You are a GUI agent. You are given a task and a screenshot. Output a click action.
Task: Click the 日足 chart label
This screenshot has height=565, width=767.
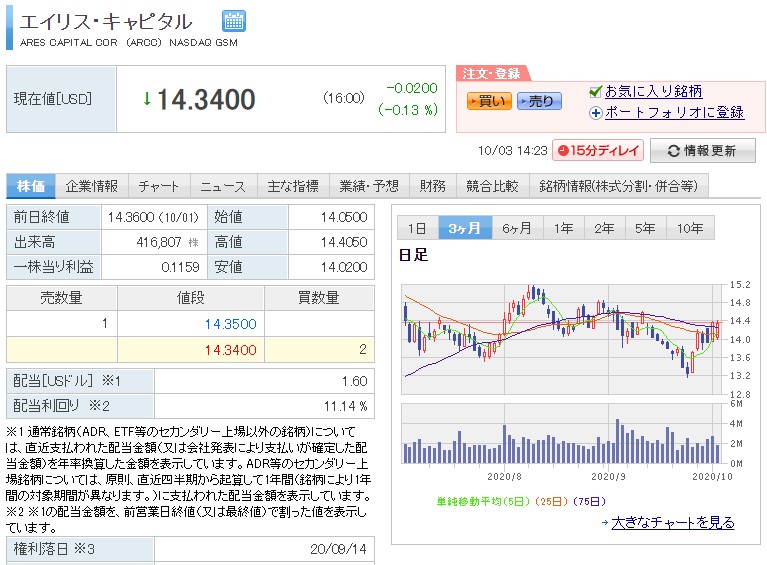(413, 255)
